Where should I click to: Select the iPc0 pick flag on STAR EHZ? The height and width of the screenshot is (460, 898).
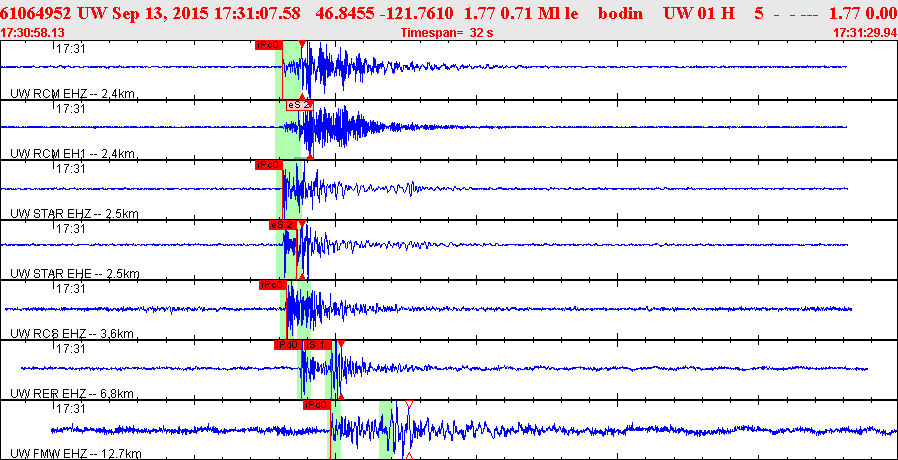click(x=269, y=165)
